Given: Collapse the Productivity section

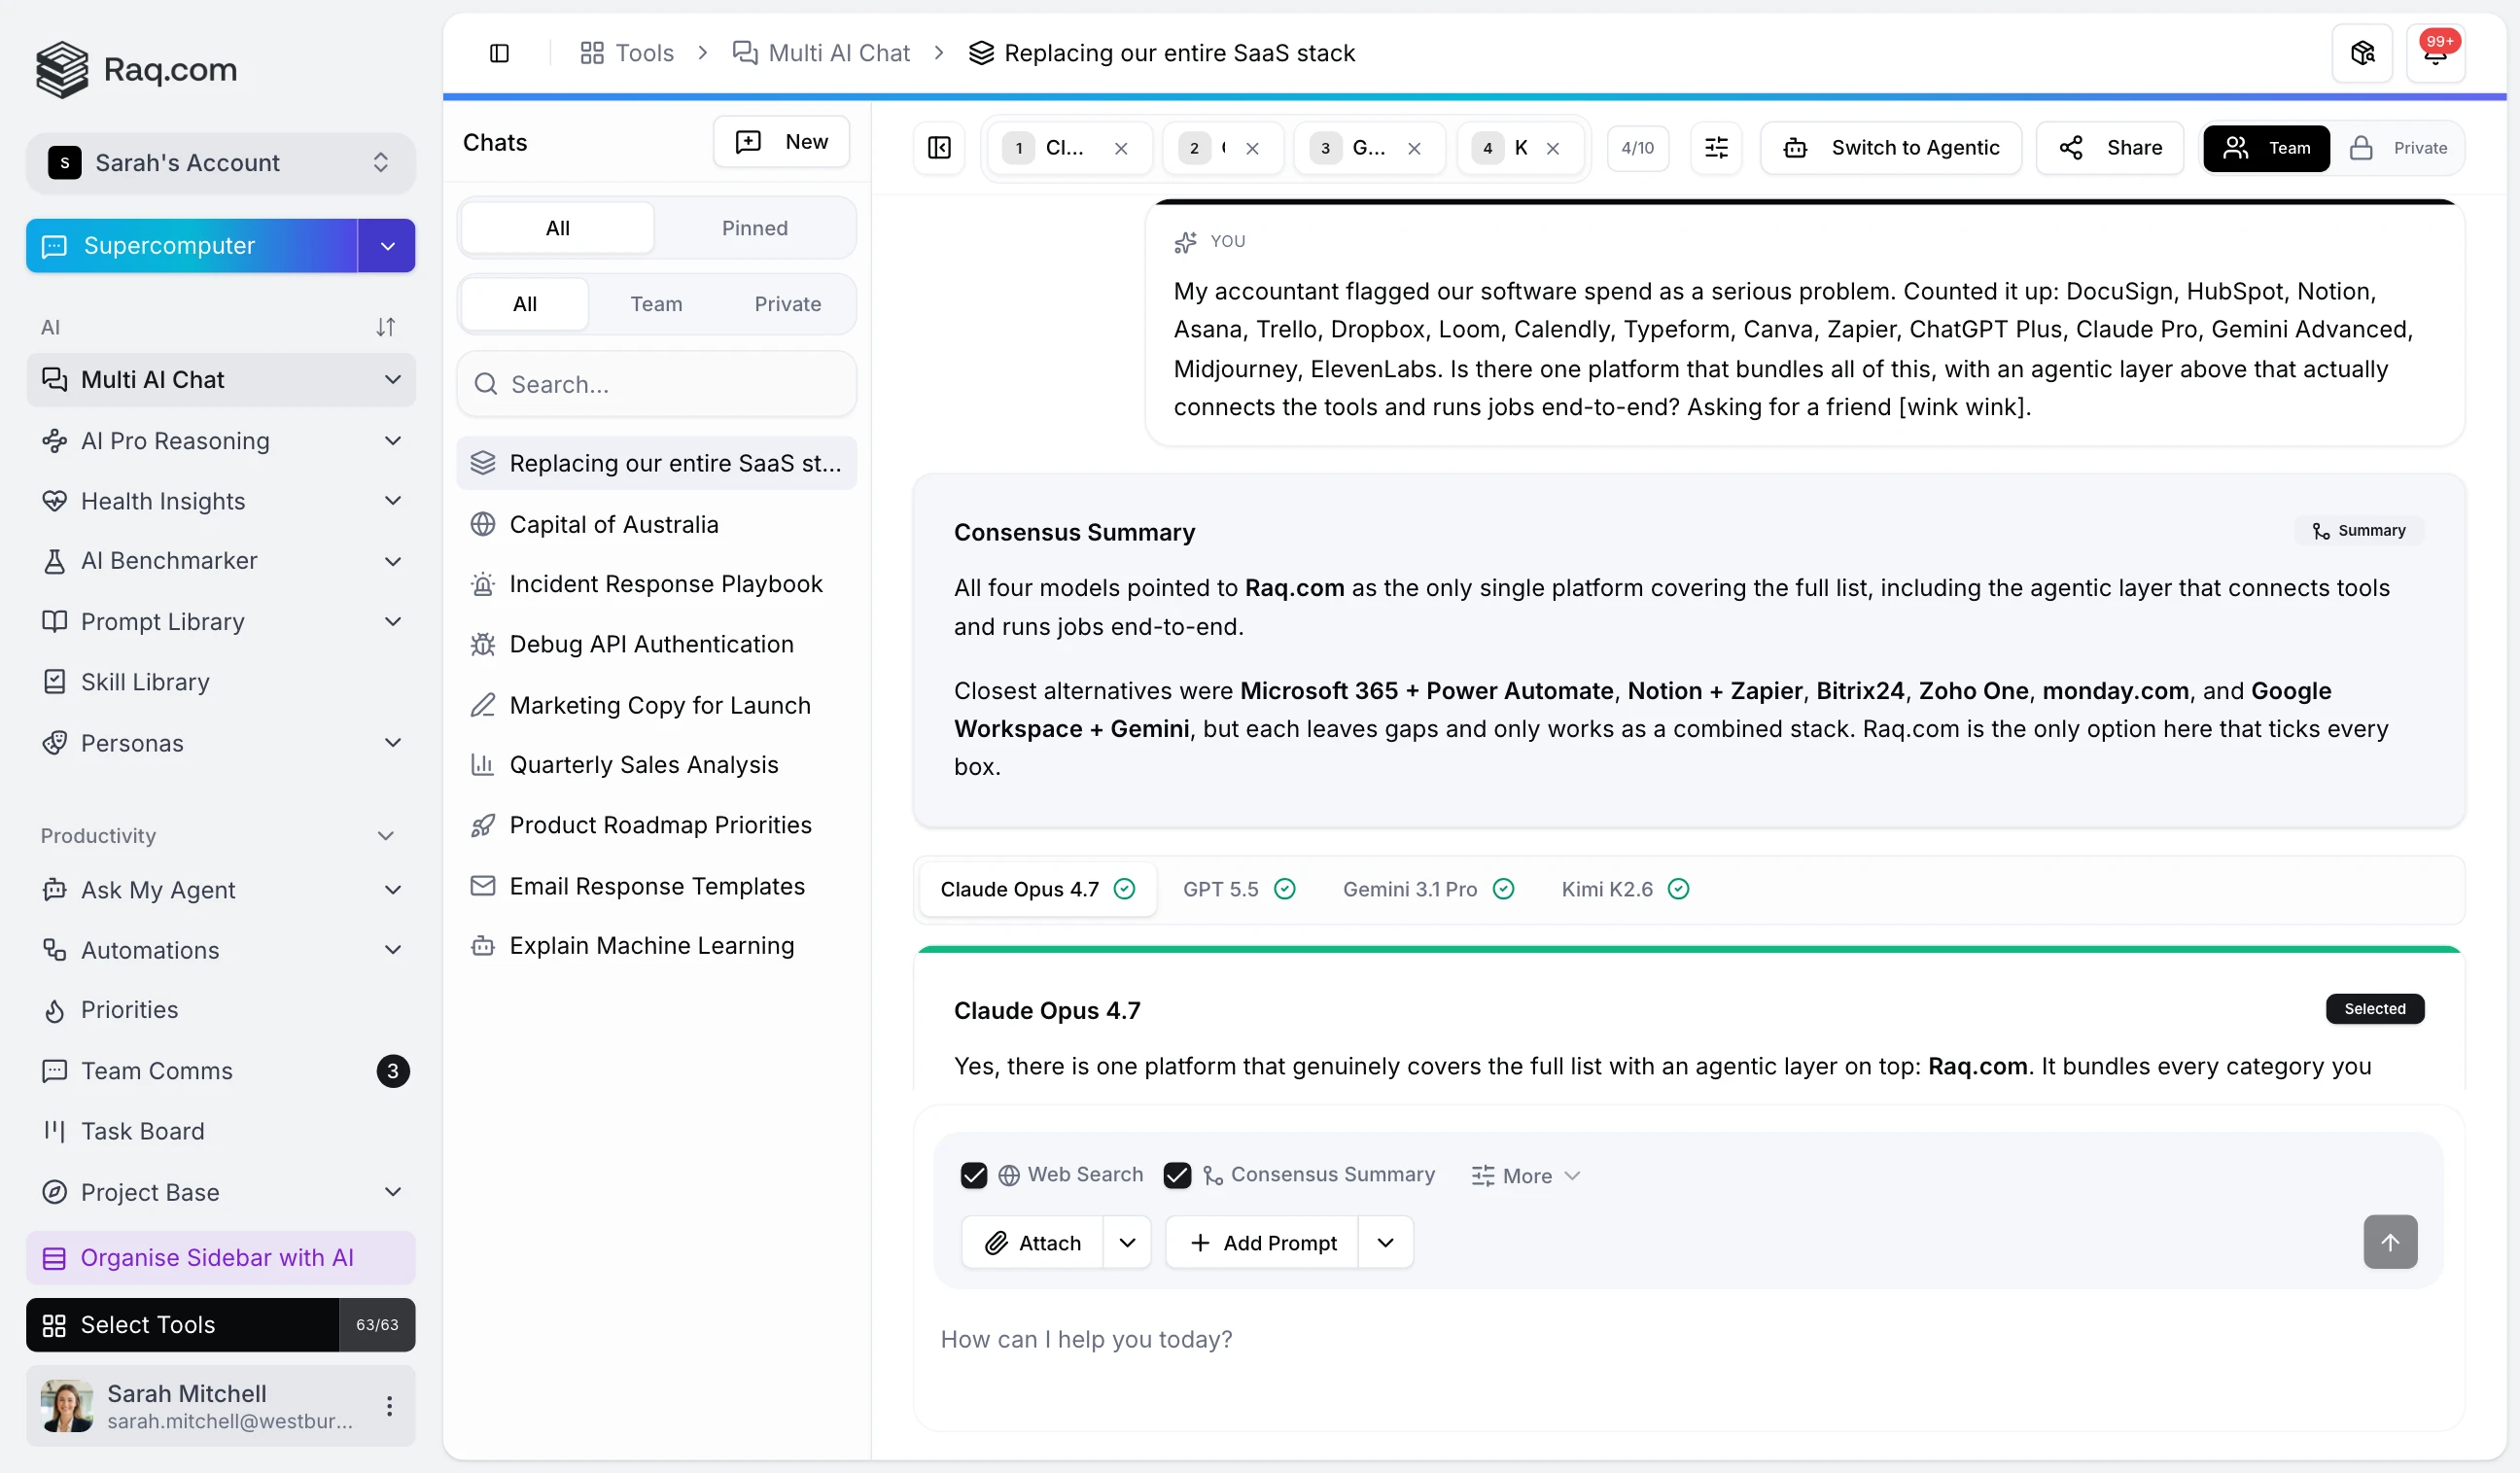Looking at the screenshot, I should pyautogui.click(x=386, y=836).
